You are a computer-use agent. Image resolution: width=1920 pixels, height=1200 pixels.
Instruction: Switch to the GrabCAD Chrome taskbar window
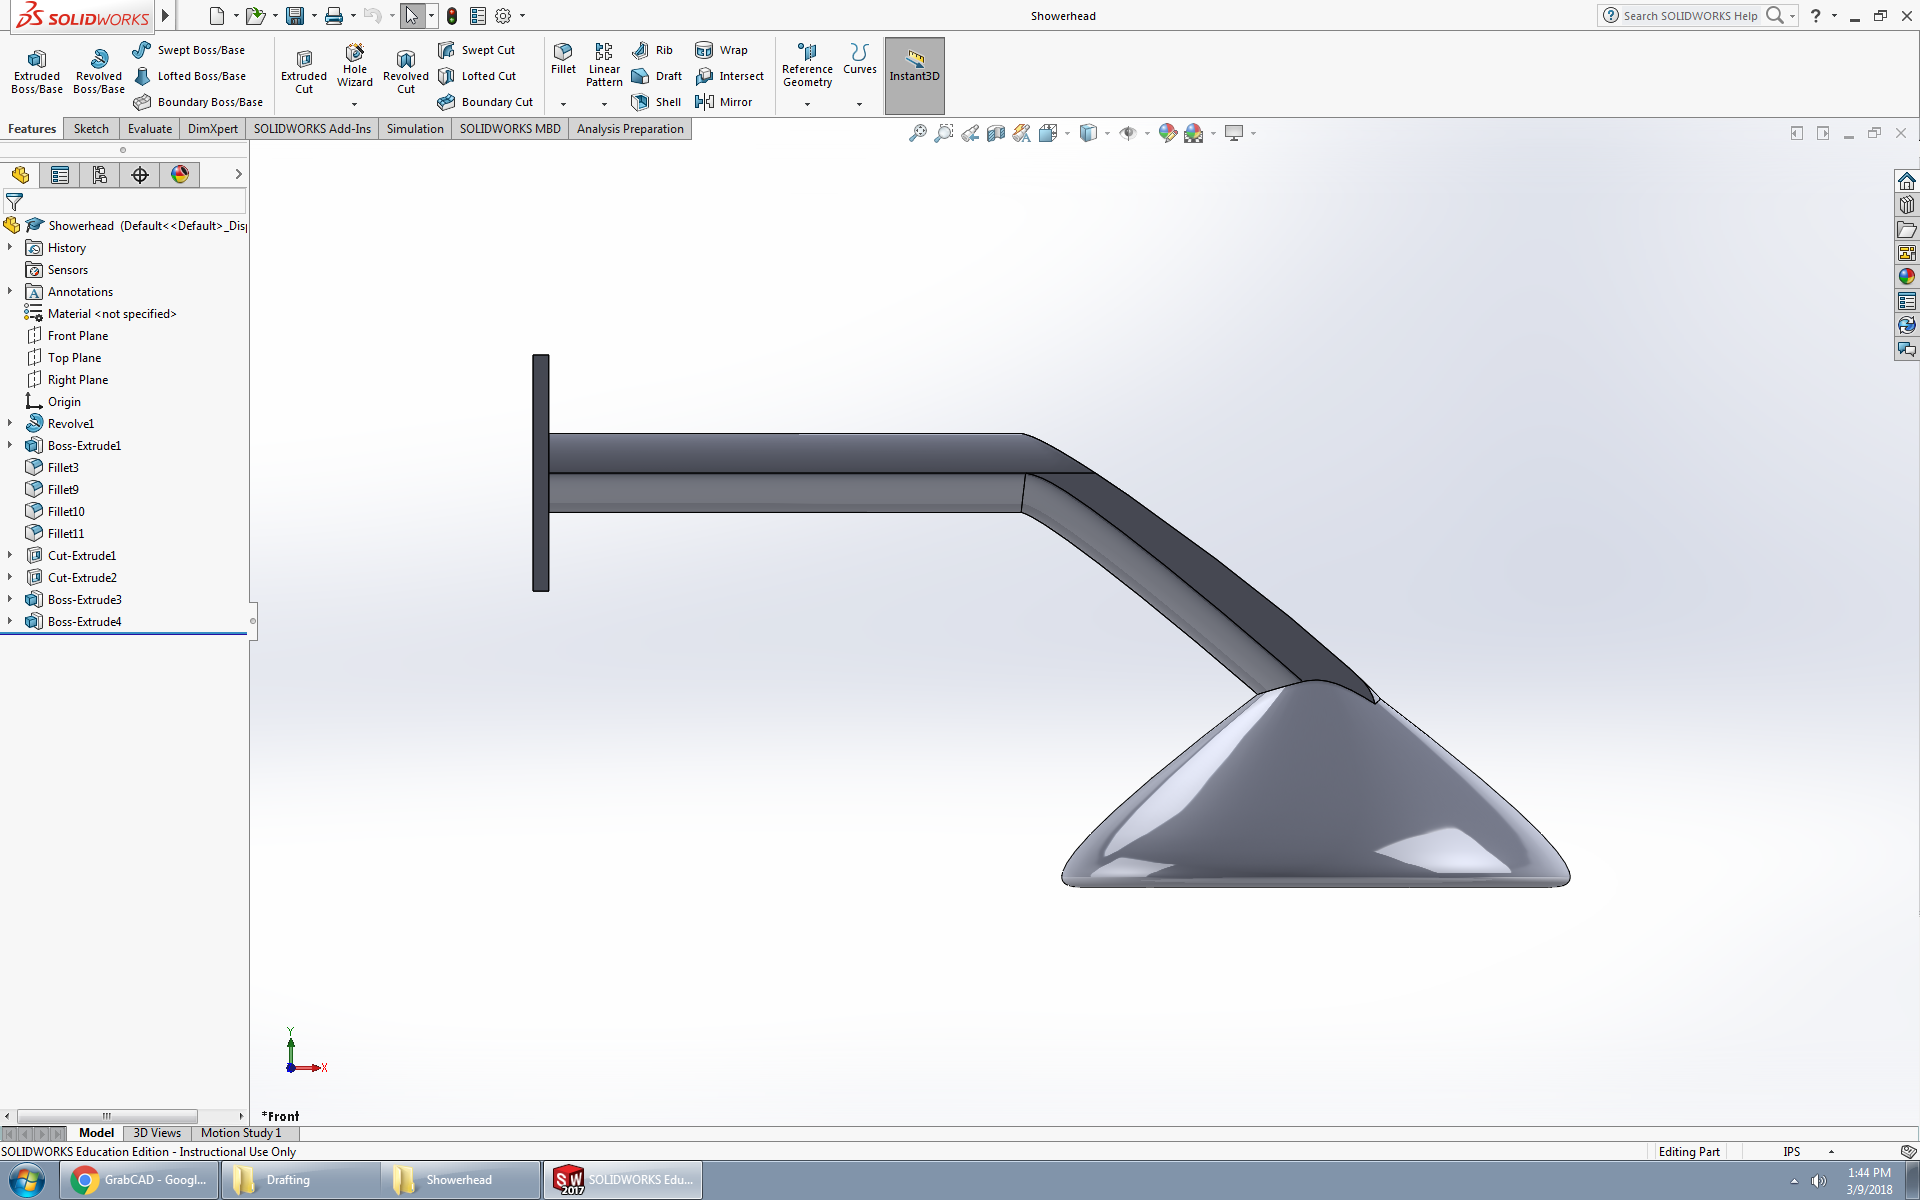[139, 1180]
